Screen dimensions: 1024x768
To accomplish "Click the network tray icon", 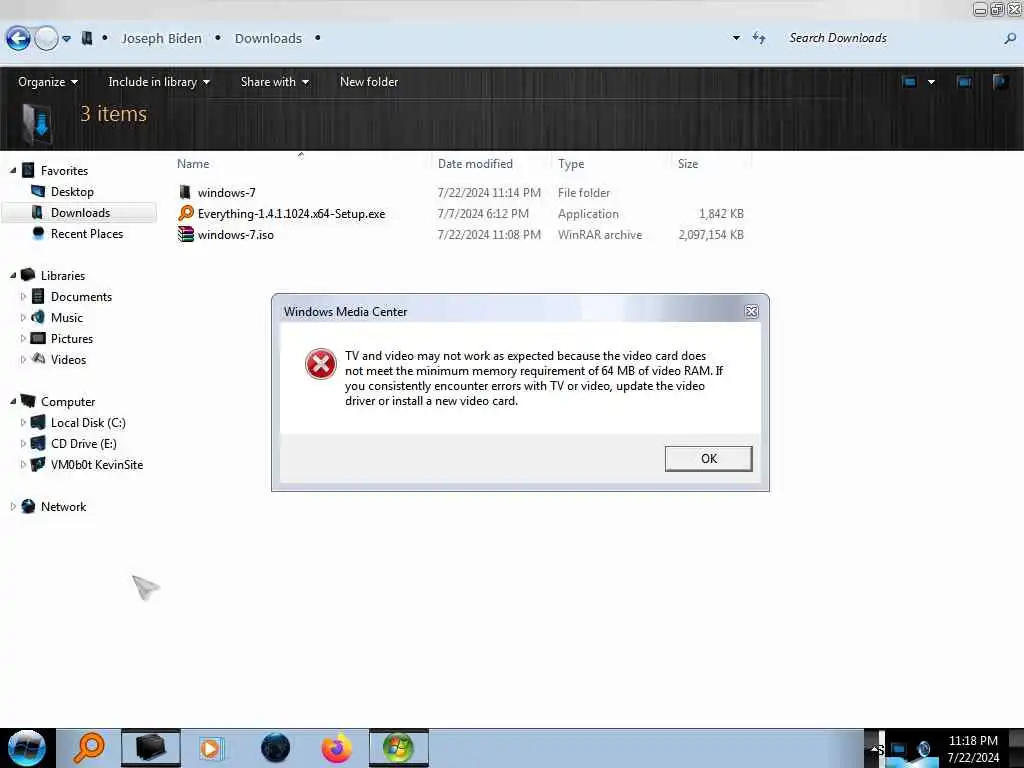I will 899,750.
